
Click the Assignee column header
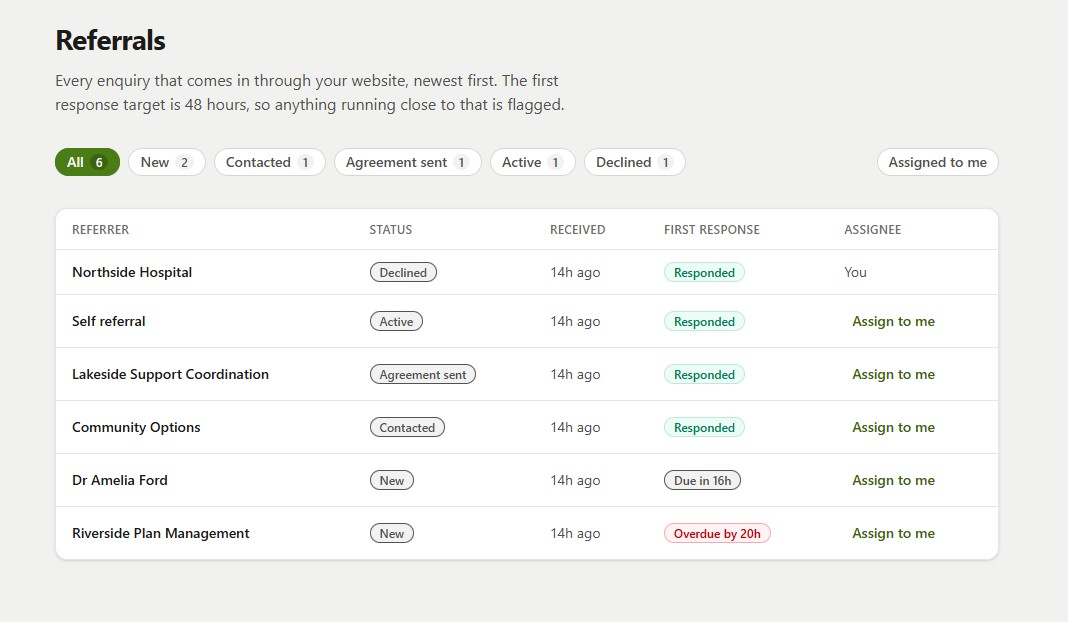[873, 230]
